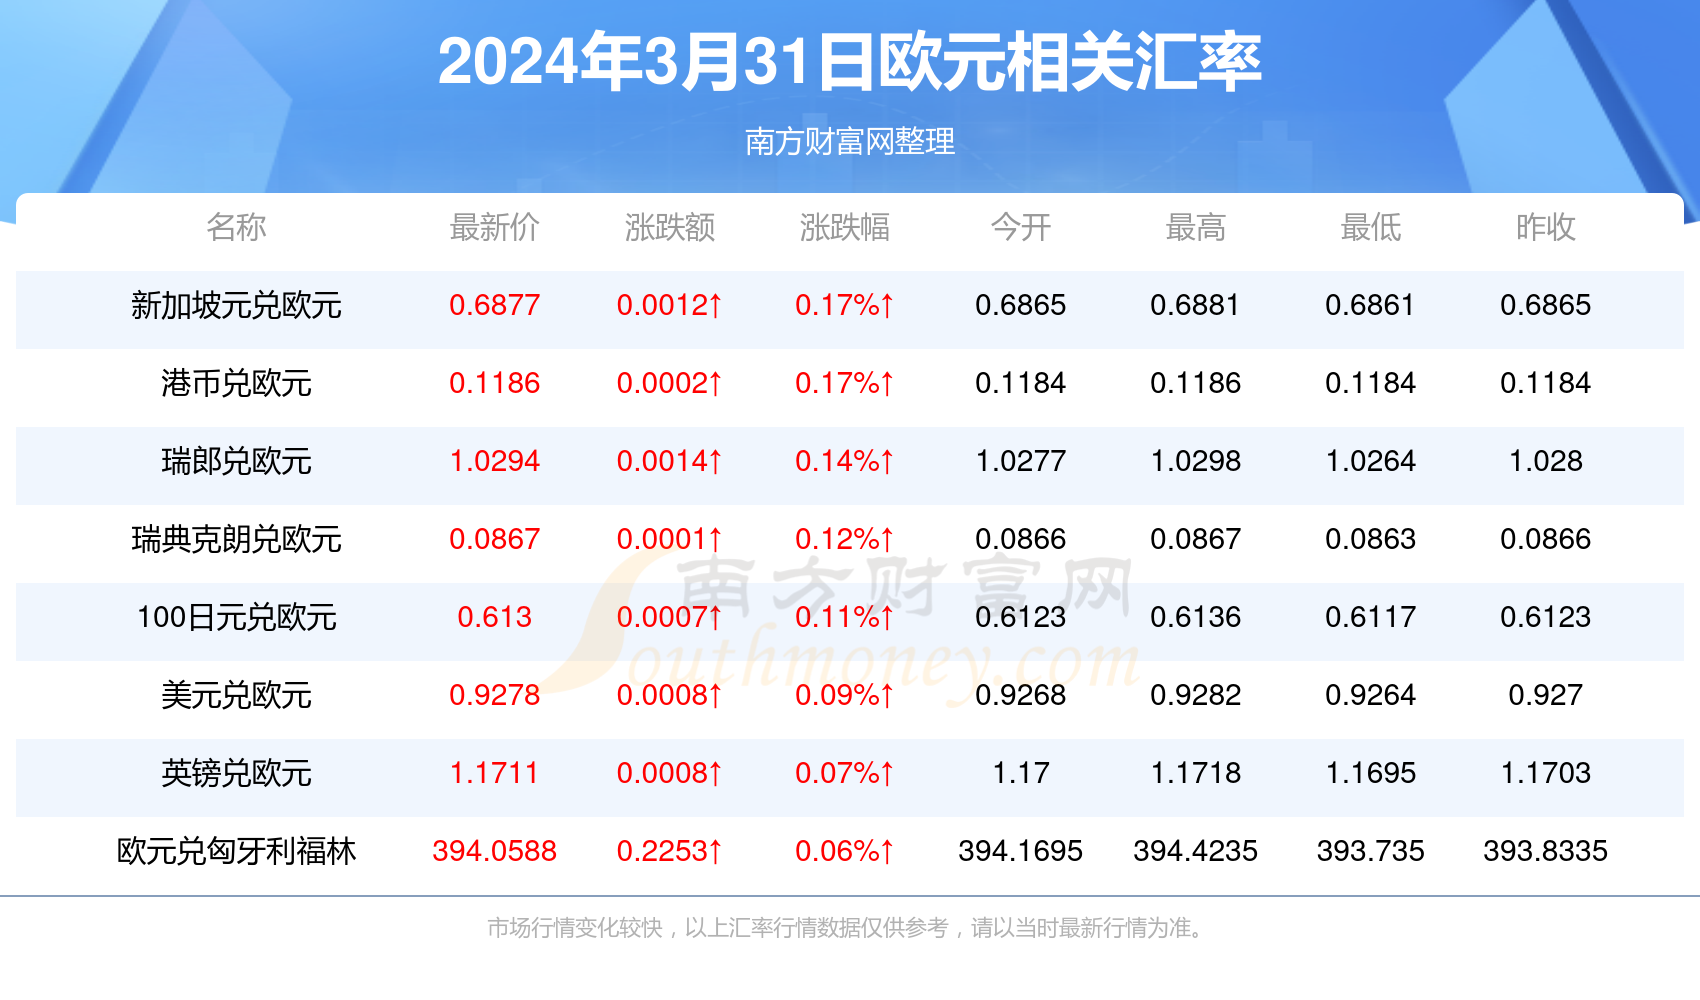Click latest price 0.1186 in 港币 row
The width and height of the screenshot is (1700, 1000).
pos(494,383)
